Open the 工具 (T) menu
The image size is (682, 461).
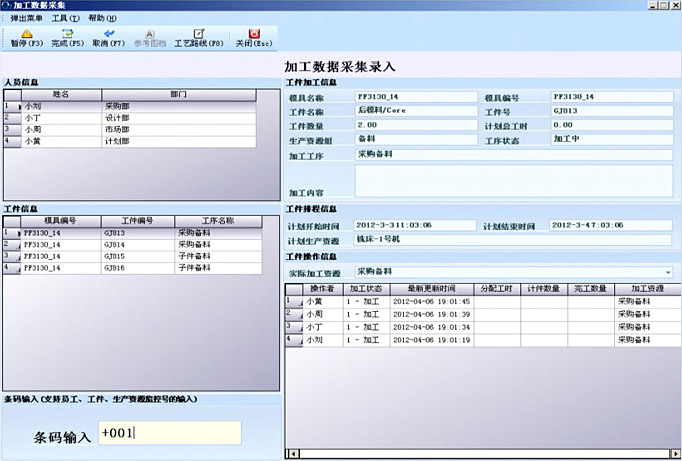(65, 18)
